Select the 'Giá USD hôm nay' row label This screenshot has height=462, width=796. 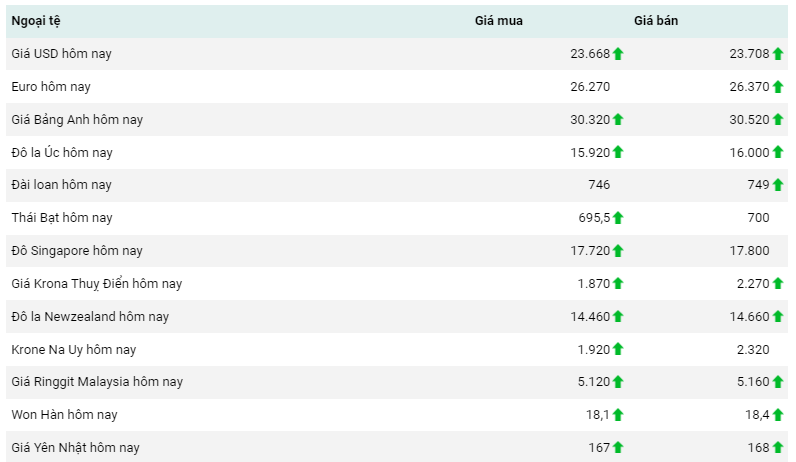[61, 54]
